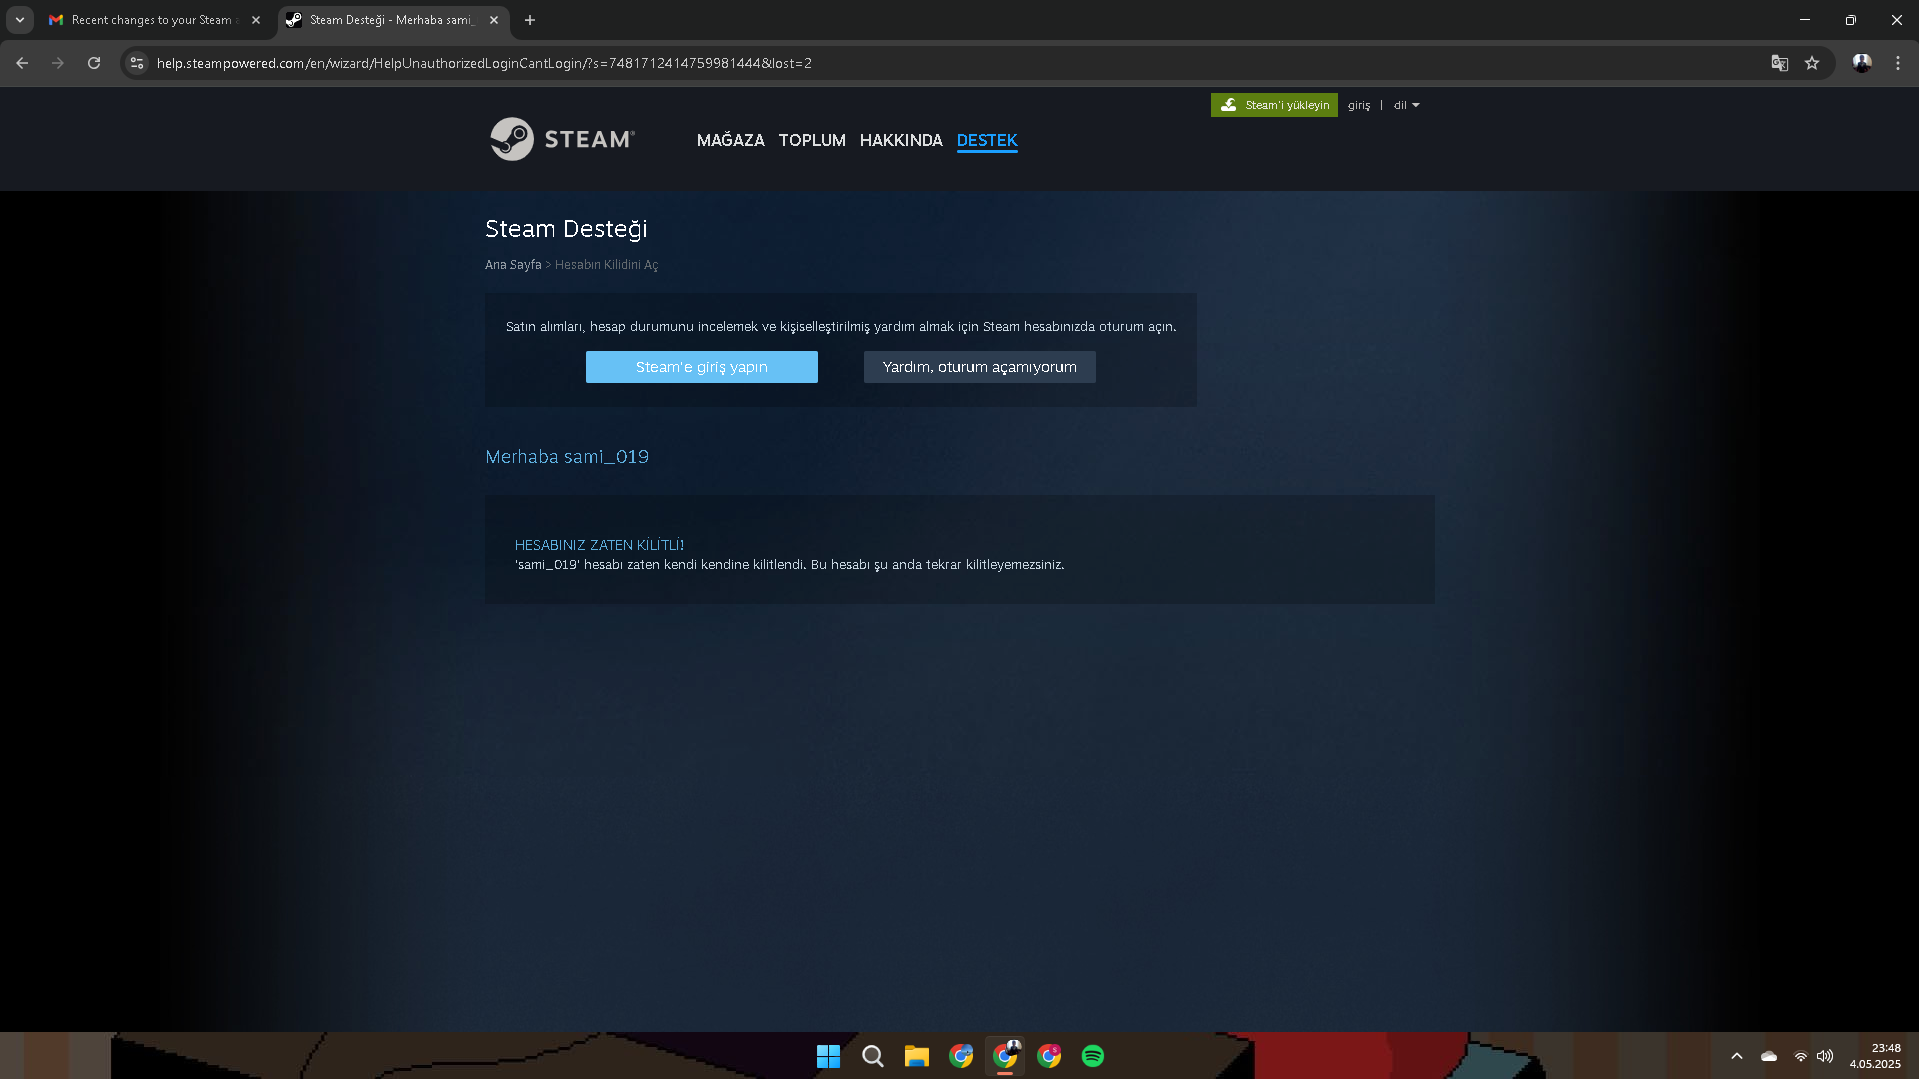
Task: Switch to the Gmail 'Recent changes to your Steam' tab
Action: coord(143,20)
